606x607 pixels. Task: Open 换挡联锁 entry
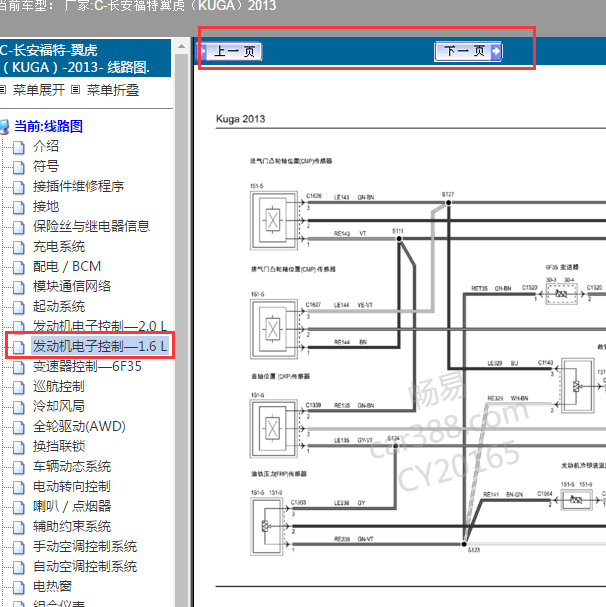pos(59,446)
